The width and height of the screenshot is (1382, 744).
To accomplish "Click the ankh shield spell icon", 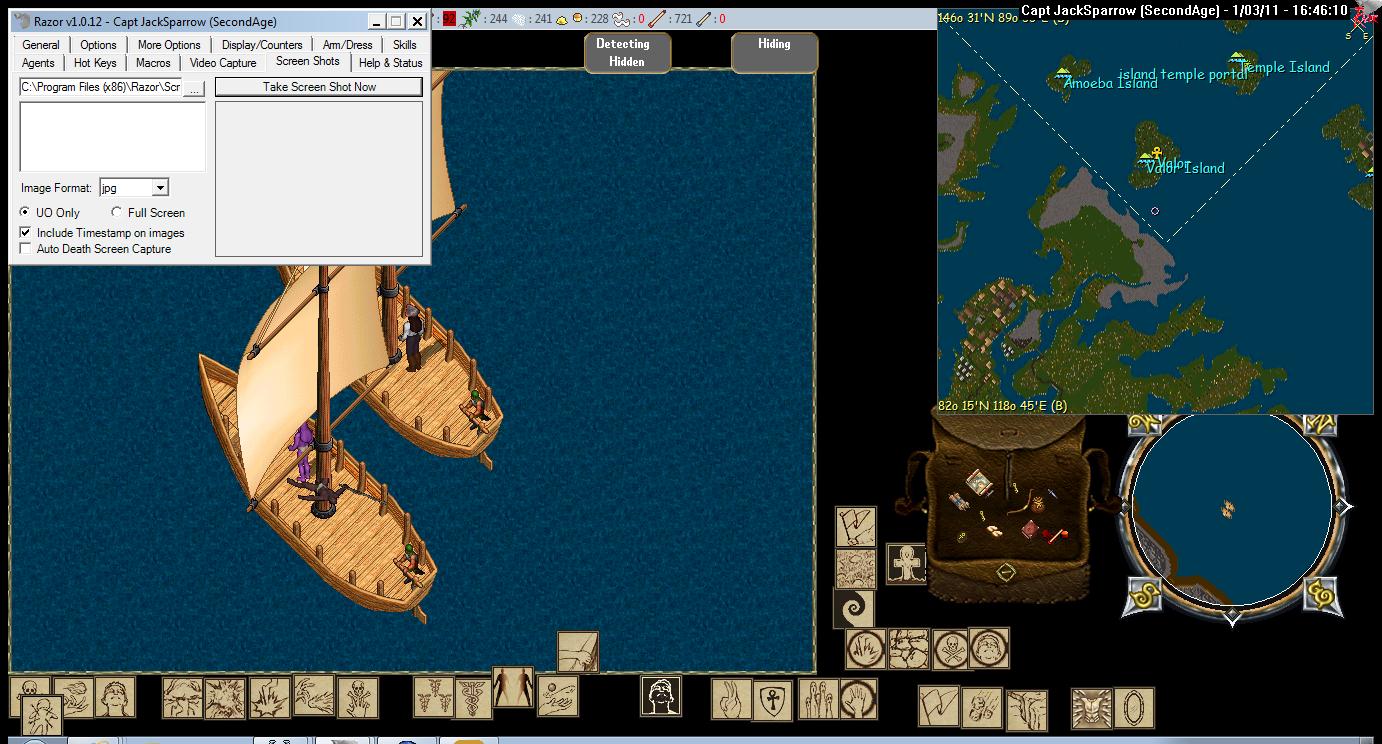I will coord(772,699).
